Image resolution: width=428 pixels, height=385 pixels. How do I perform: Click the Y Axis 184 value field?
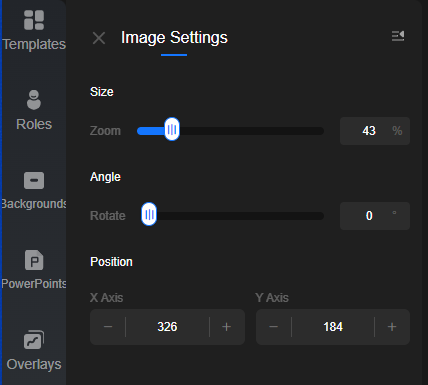[333, 327]
